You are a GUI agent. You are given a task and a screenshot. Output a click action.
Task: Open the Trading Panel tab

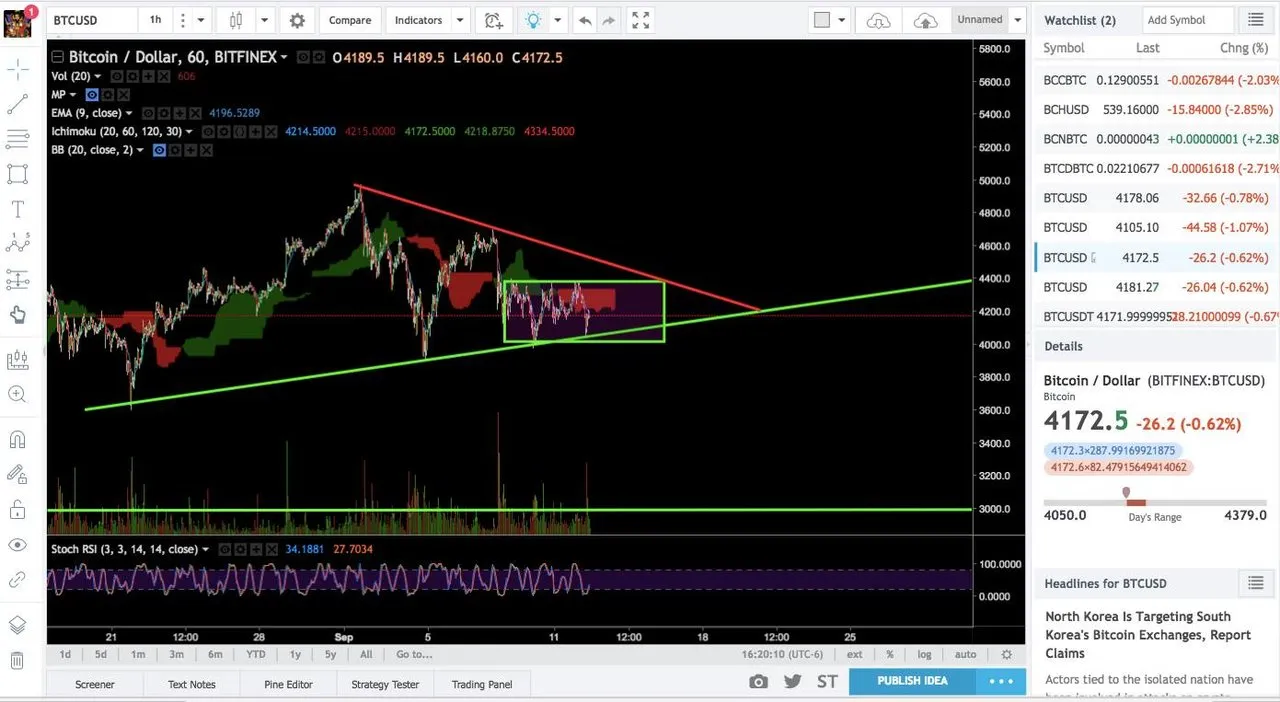click(482, 684)
